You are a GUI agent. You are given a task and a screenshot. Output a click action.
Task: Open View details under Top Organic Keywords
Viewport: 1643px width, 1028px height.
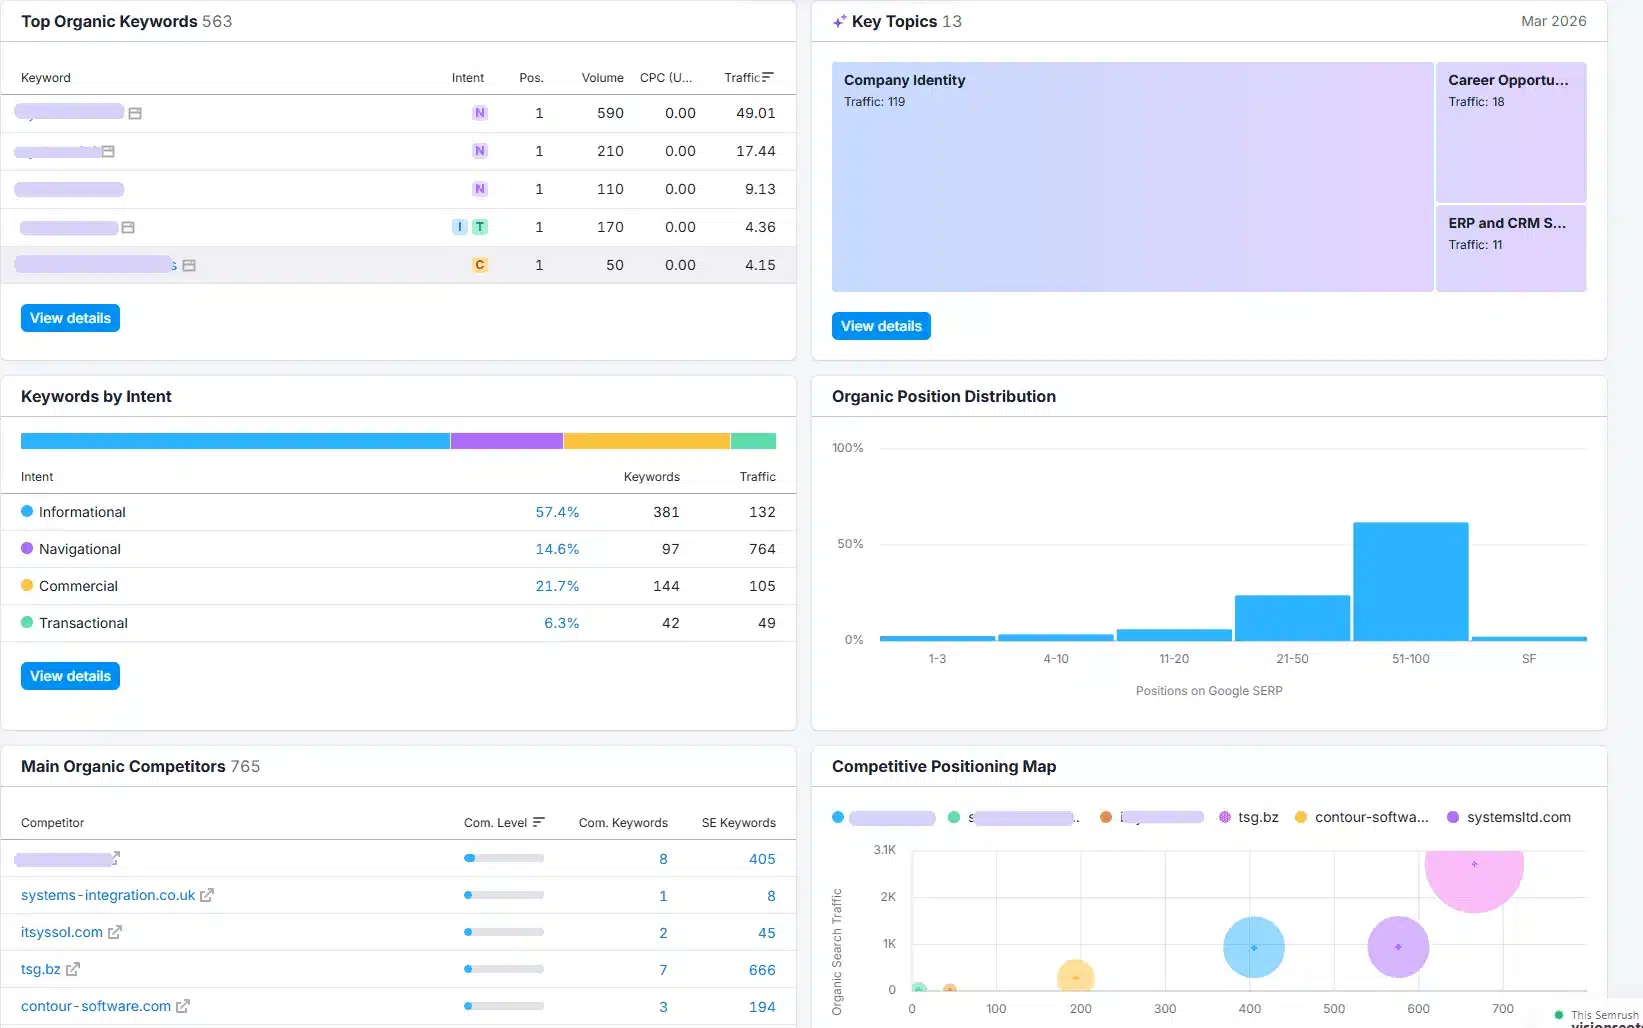coord(70,318)
